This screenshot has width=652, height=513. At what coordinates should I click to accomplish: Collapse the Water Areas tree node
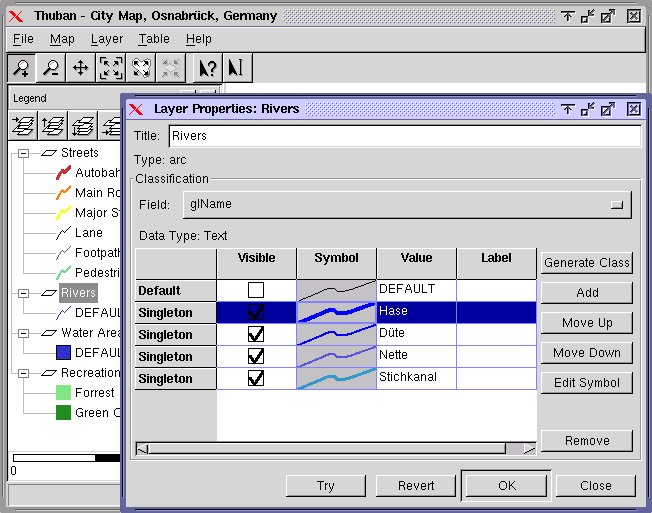(24, 333)
